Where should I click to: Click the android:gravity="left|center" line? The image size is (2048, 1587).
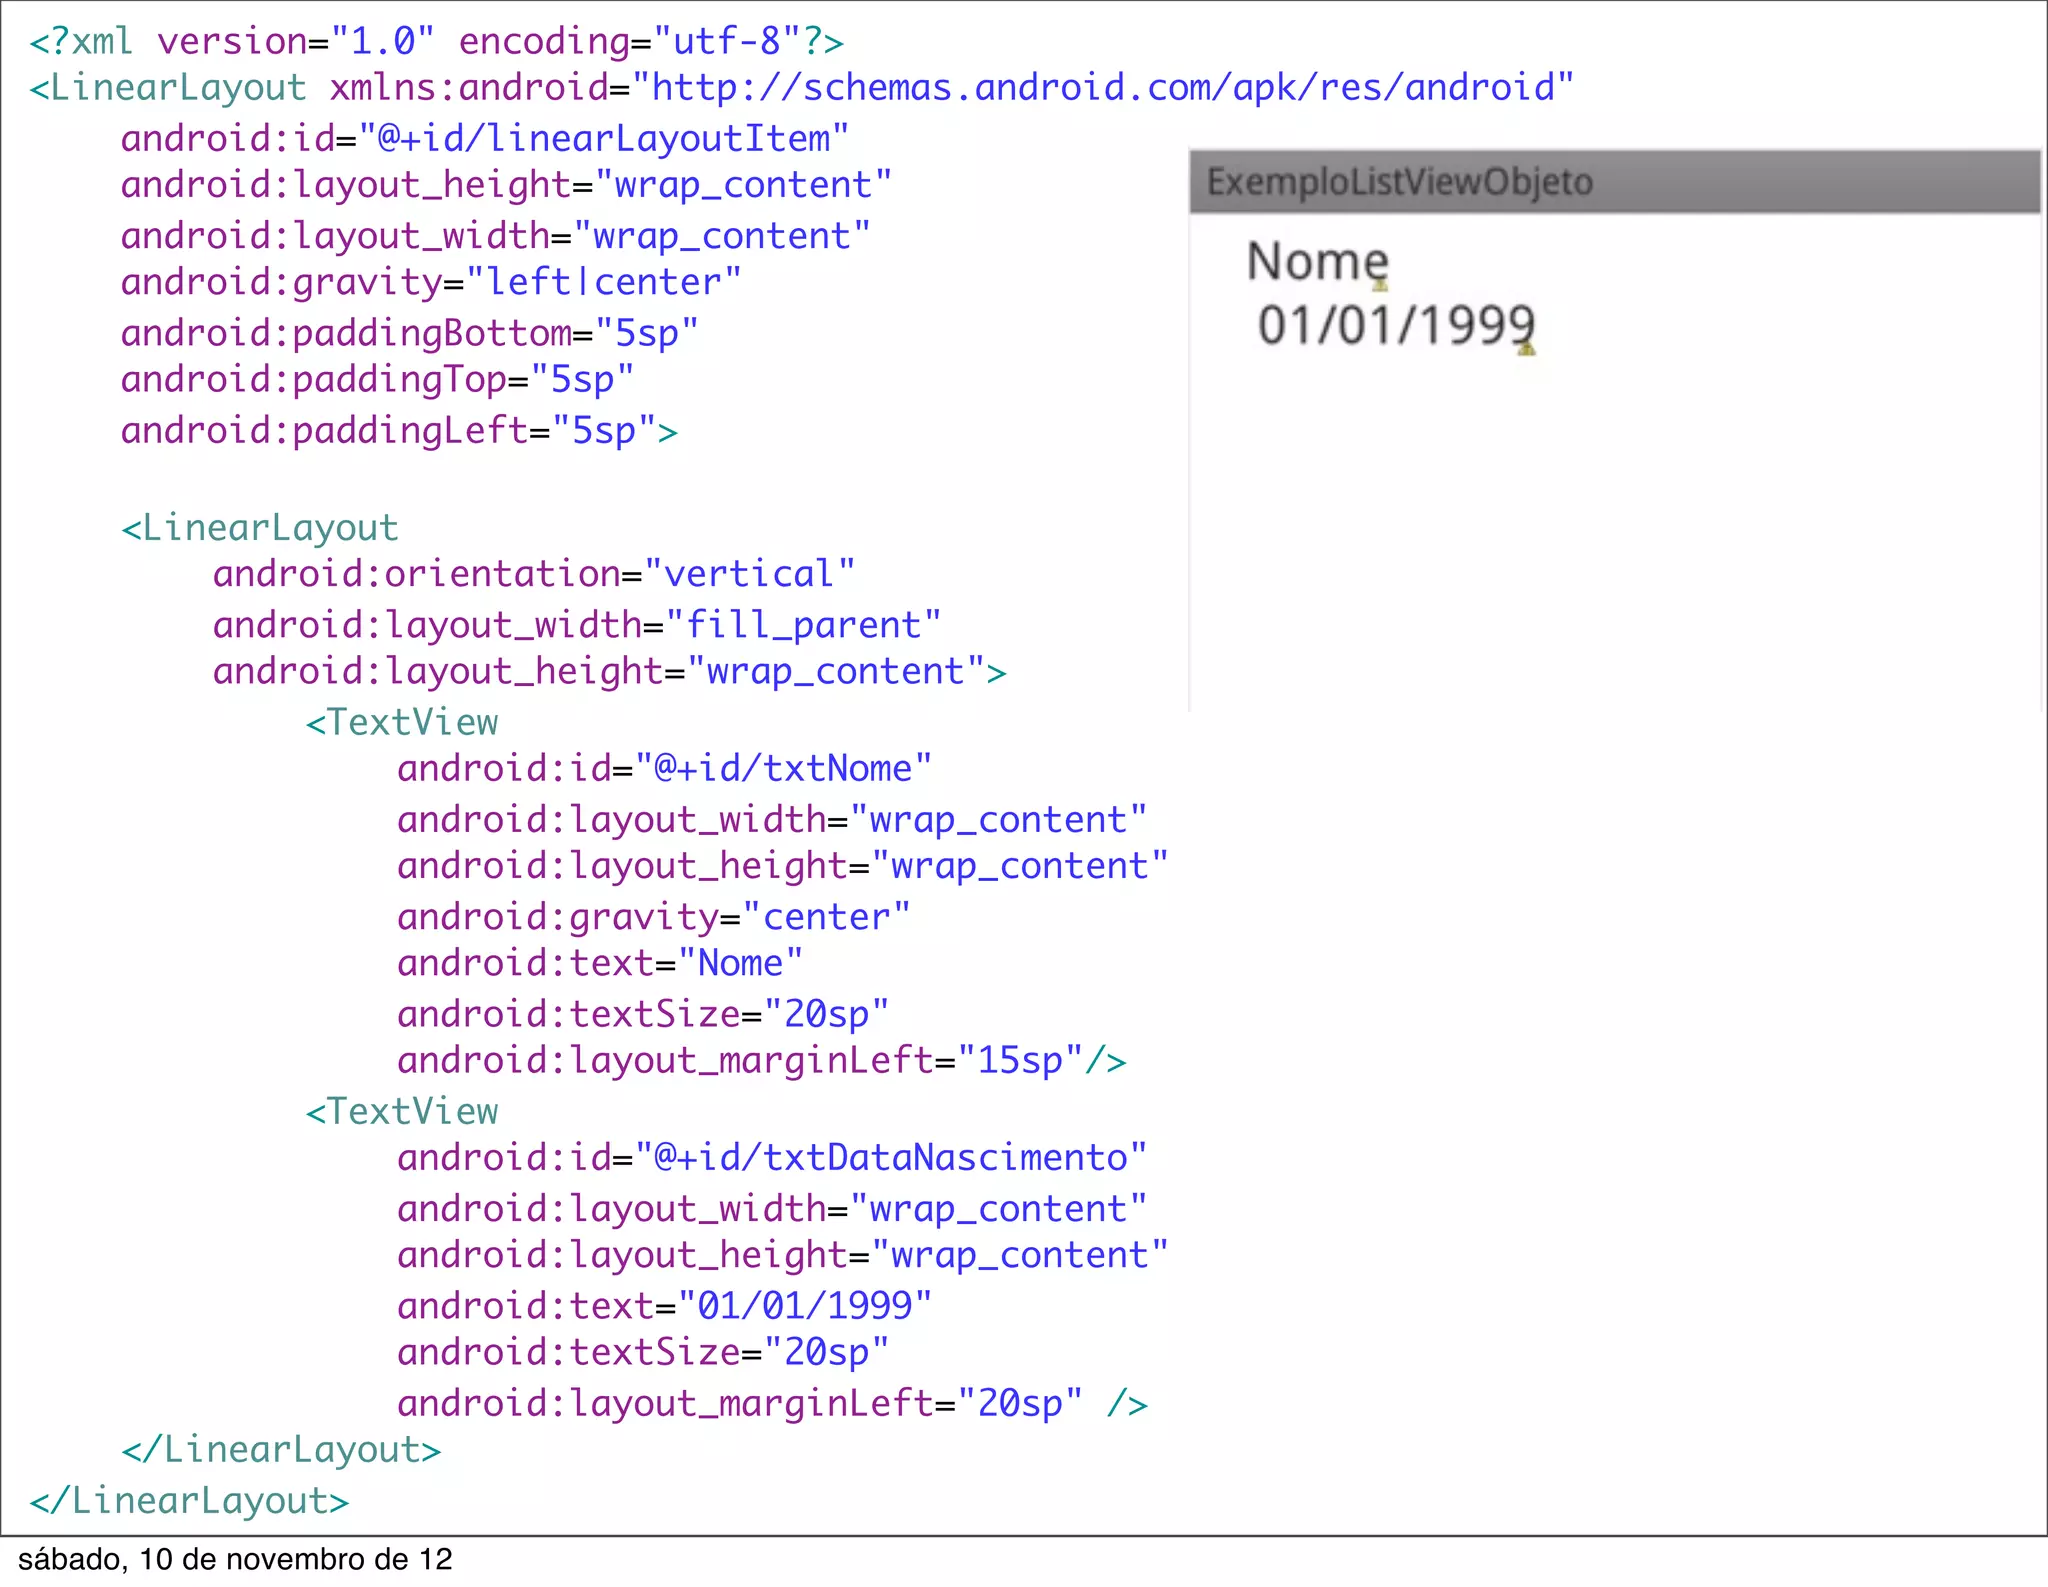[431, 283]
